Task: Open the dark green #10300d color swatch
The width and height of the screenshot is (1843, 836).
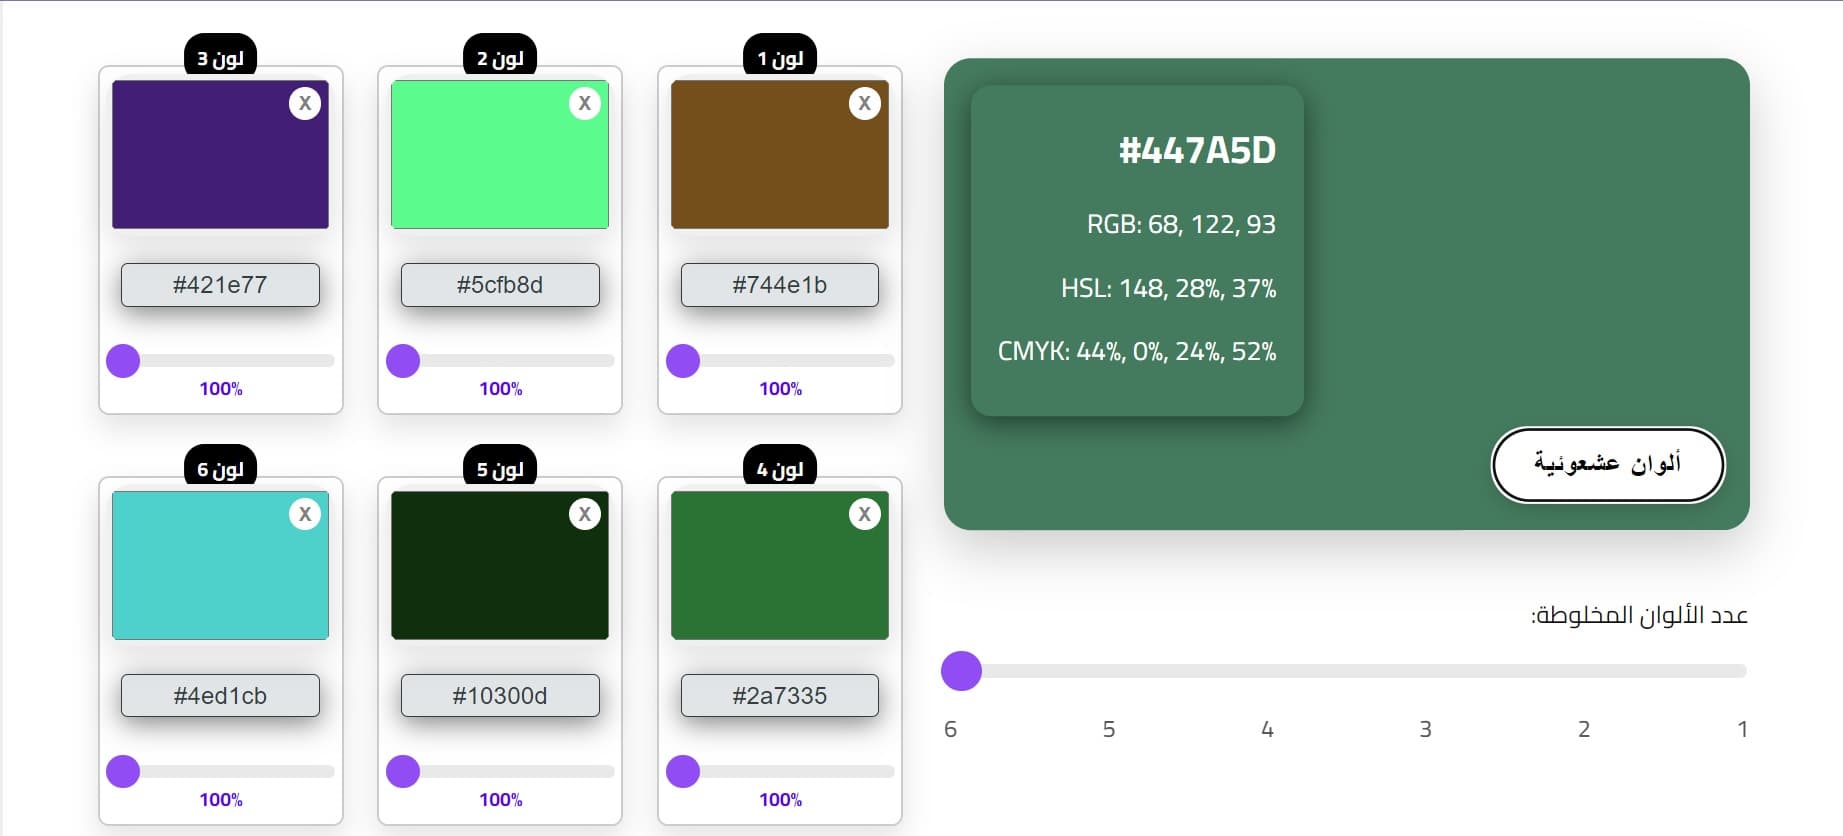Action: (500, 565)
